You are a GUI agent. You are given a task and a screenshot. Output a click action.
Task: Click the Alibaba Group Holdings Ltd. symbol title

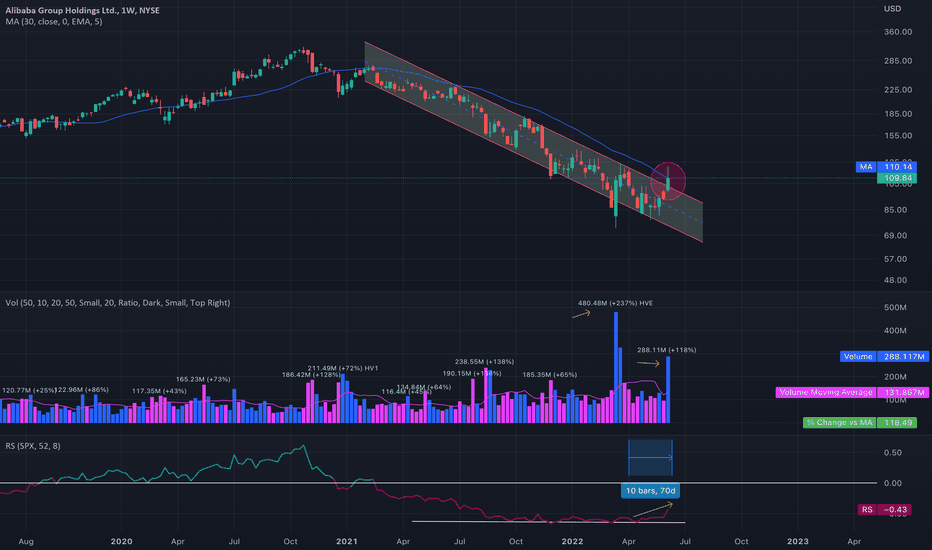(82, 10)
